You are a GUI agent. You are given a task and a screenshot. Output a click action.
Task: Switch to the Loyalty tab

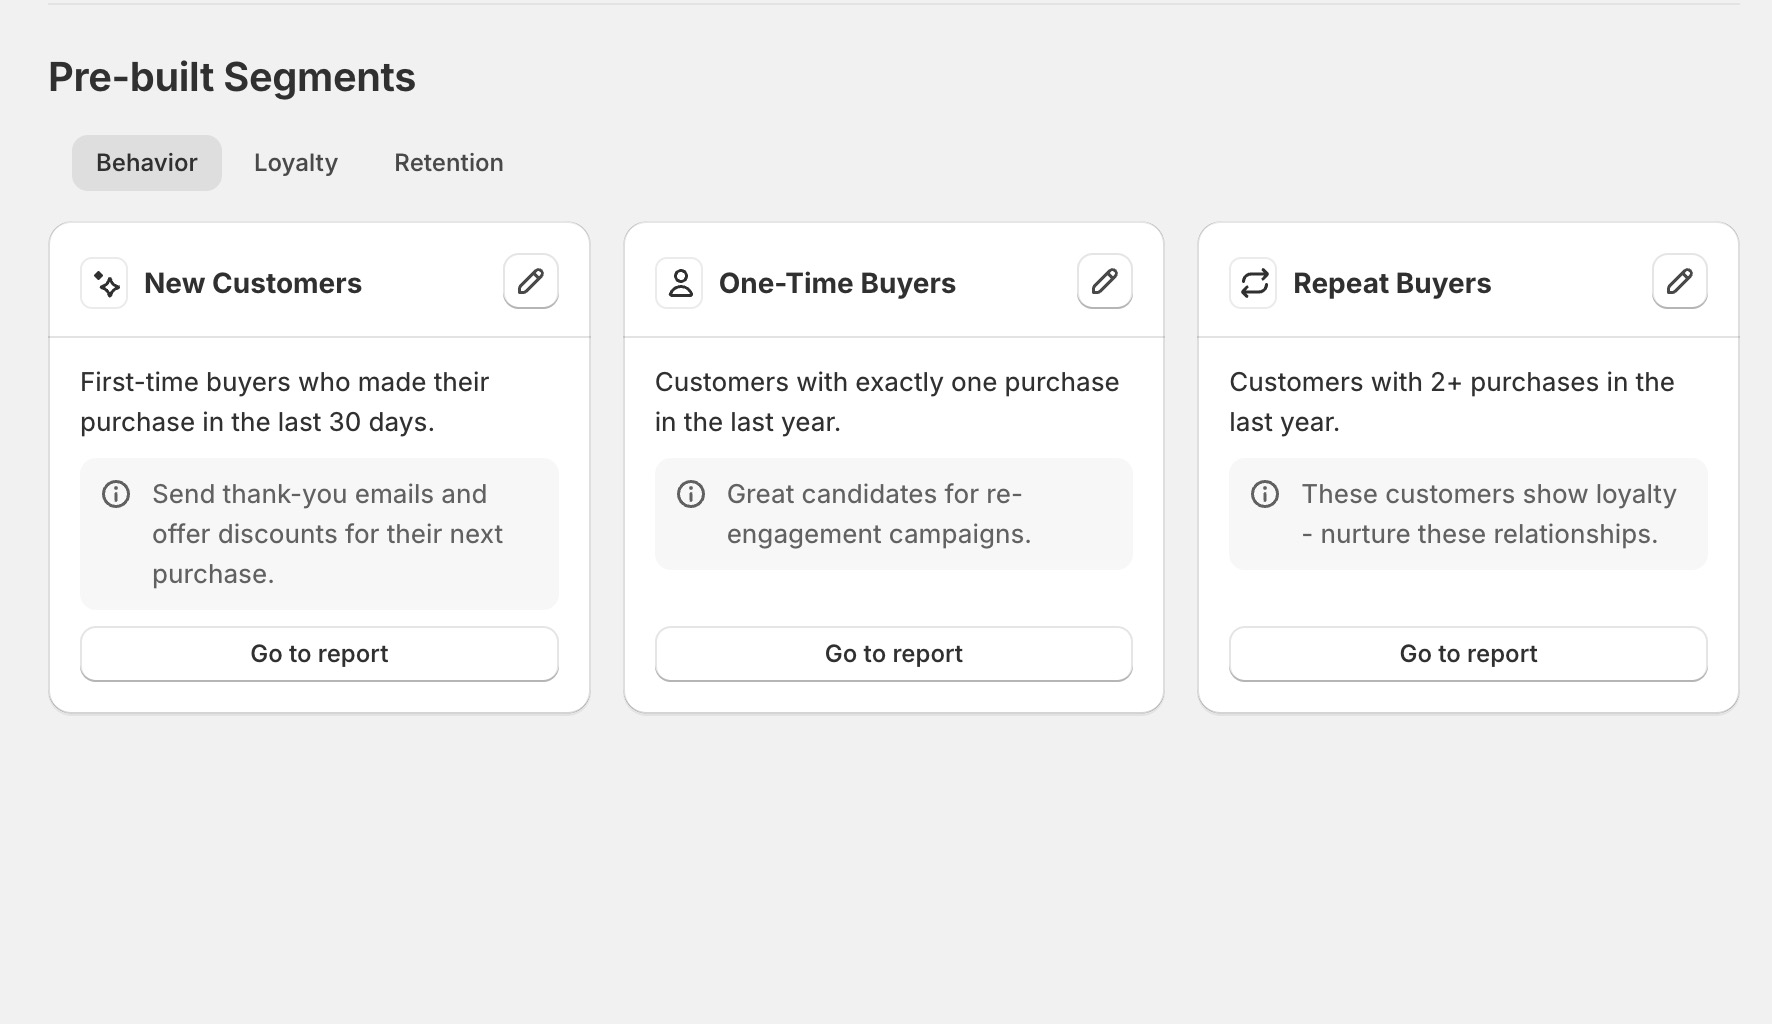point(295,162)
